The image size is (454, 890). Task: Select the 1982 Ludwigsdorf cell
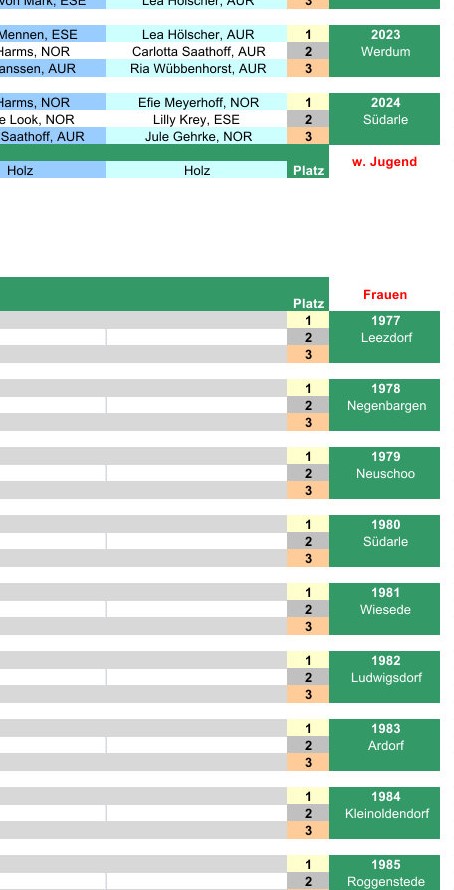tap(385, 677)
